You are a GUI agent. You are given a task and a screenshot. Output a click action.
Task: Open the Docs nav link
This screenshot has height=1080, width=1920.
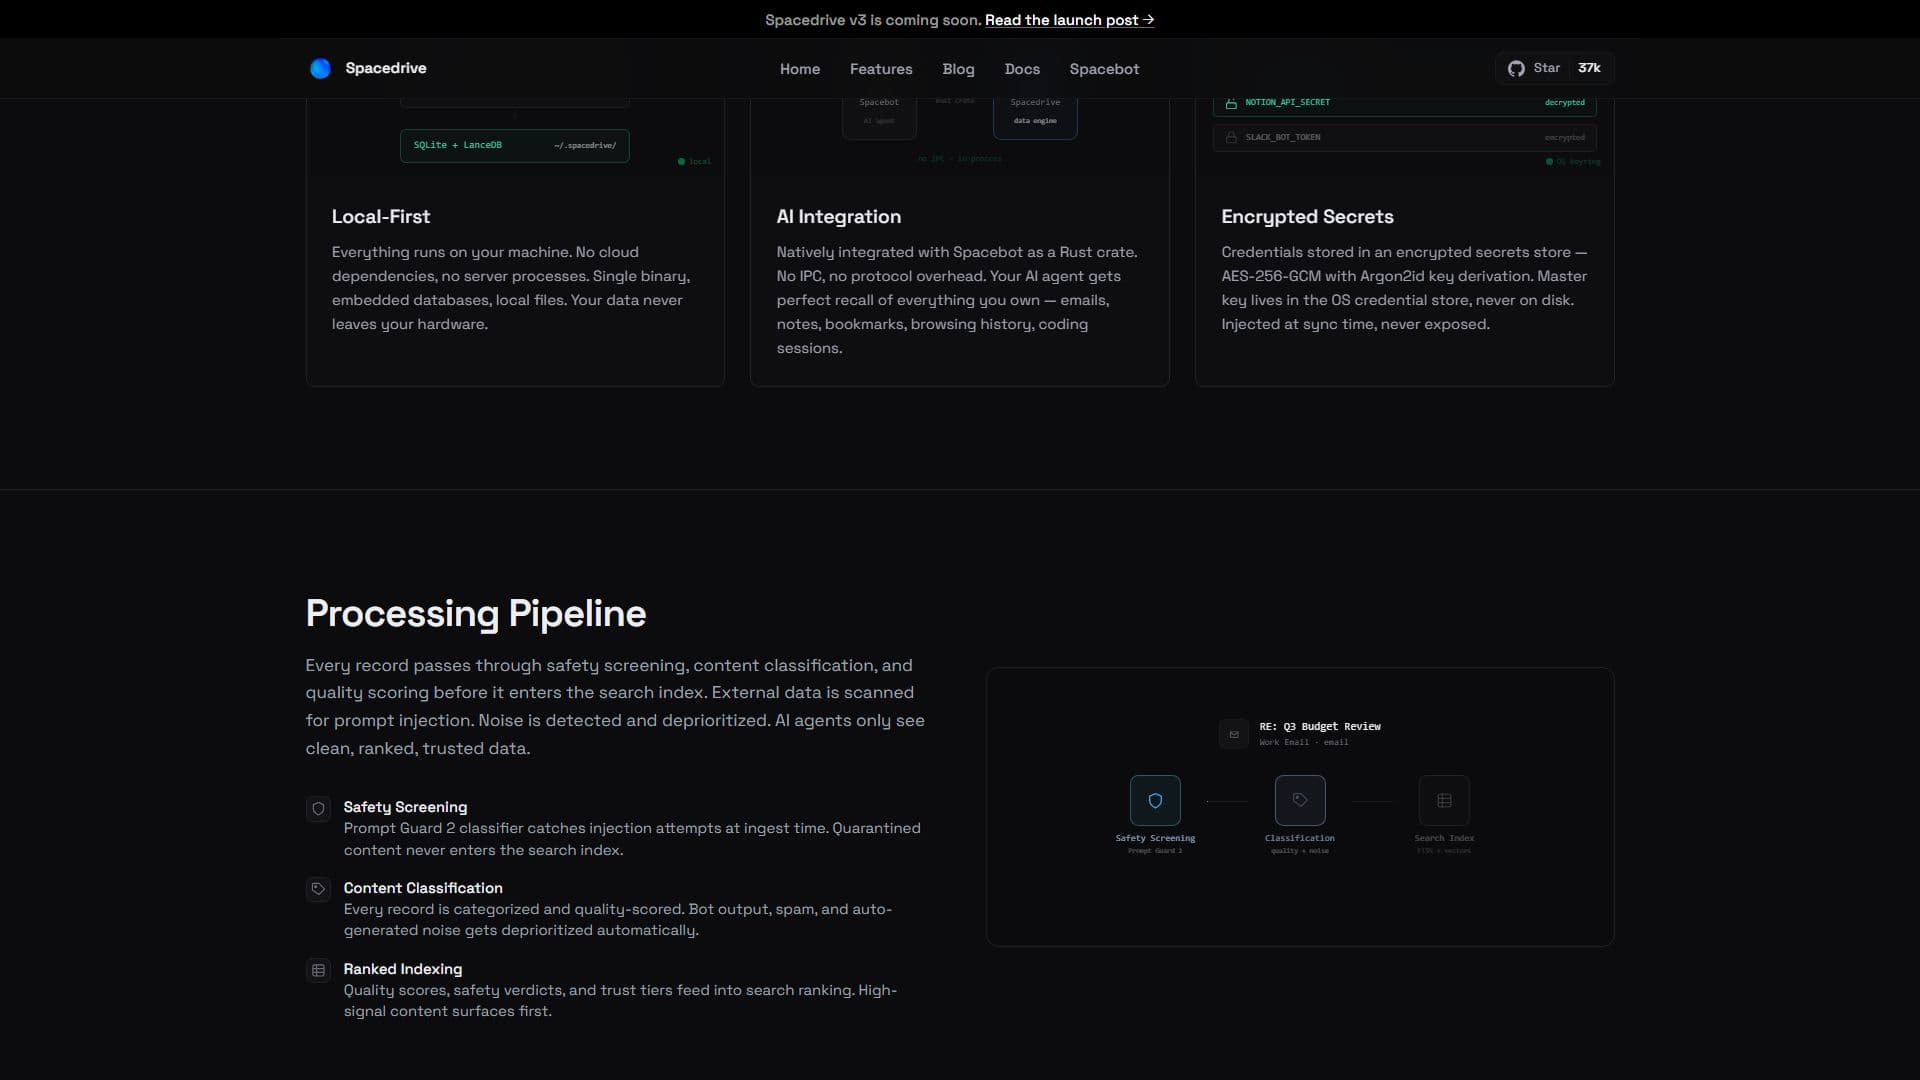click(x=1022, y=69)
